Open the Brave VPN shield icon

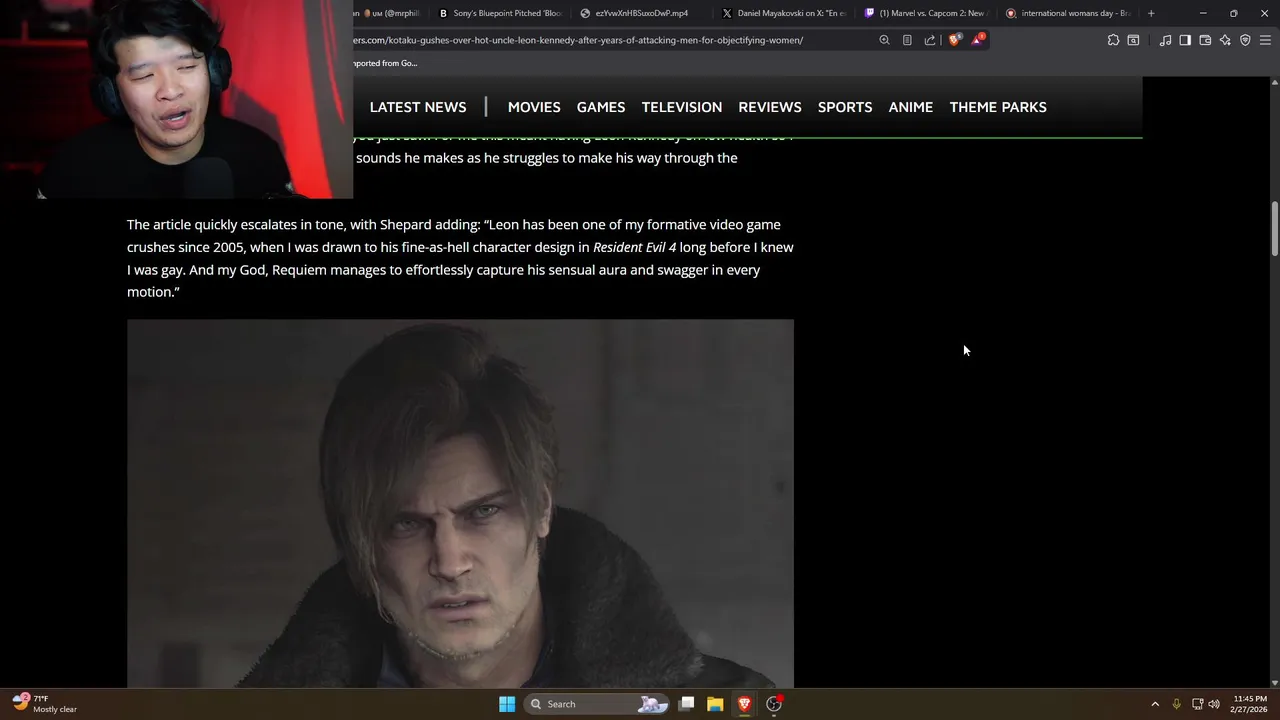pyautogui.click(x=1245, y=40)
